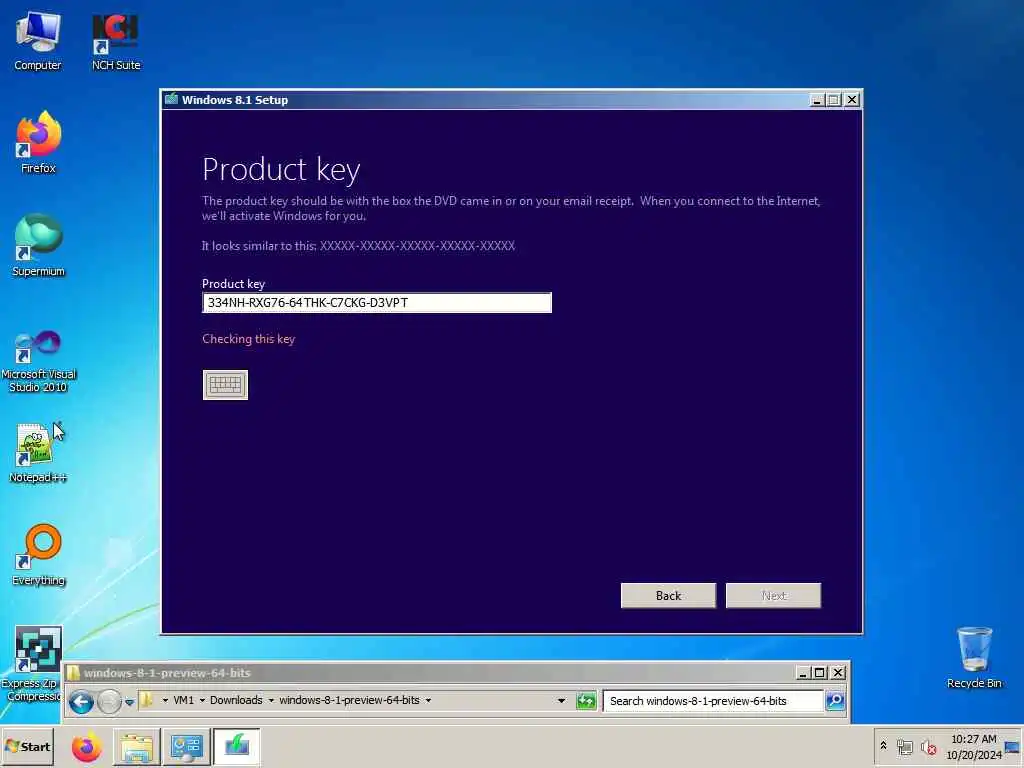
Task: Select windows-8-1-preview-64-bits path segment
Action: click(349, 700)
